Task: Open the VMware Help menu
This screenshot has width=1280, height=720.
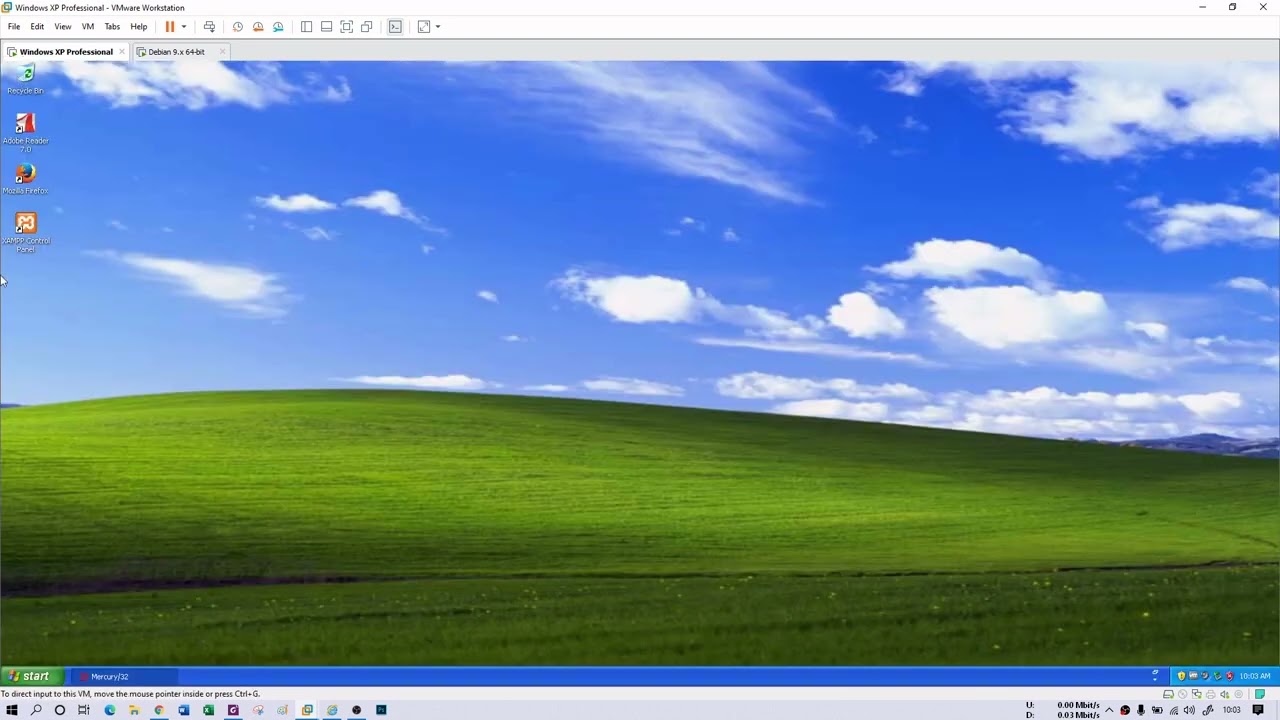Action: [138, 27]
